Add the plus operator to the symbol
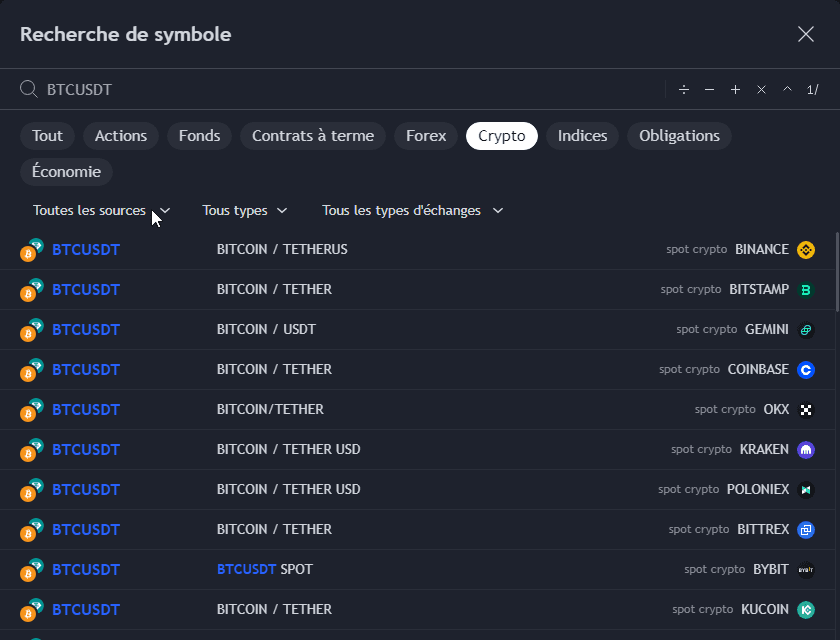 tap(735, 90)
